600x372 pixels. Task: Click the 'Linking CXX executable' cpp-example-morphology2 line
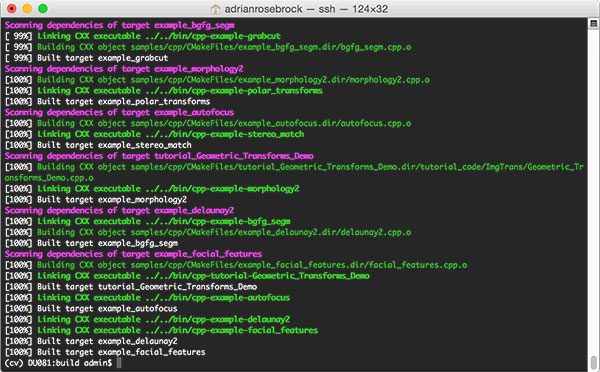click(x=152, y=189)
